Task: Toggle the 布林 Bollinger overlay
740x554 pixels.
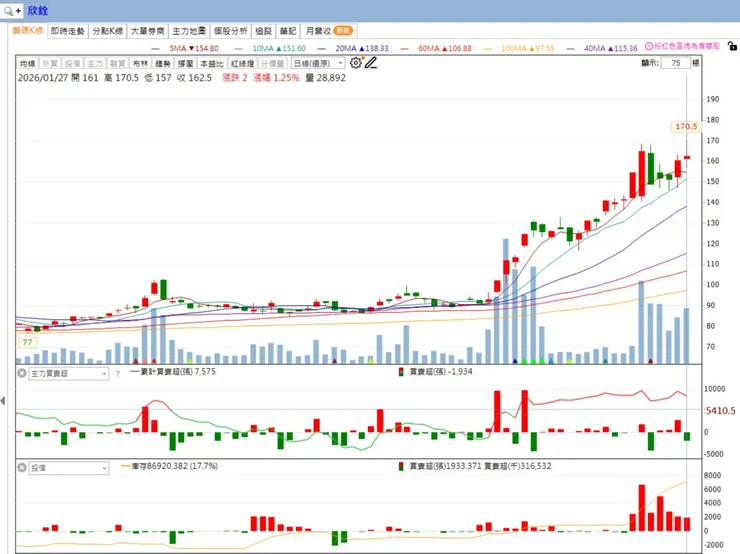Action: click(140, 63)
